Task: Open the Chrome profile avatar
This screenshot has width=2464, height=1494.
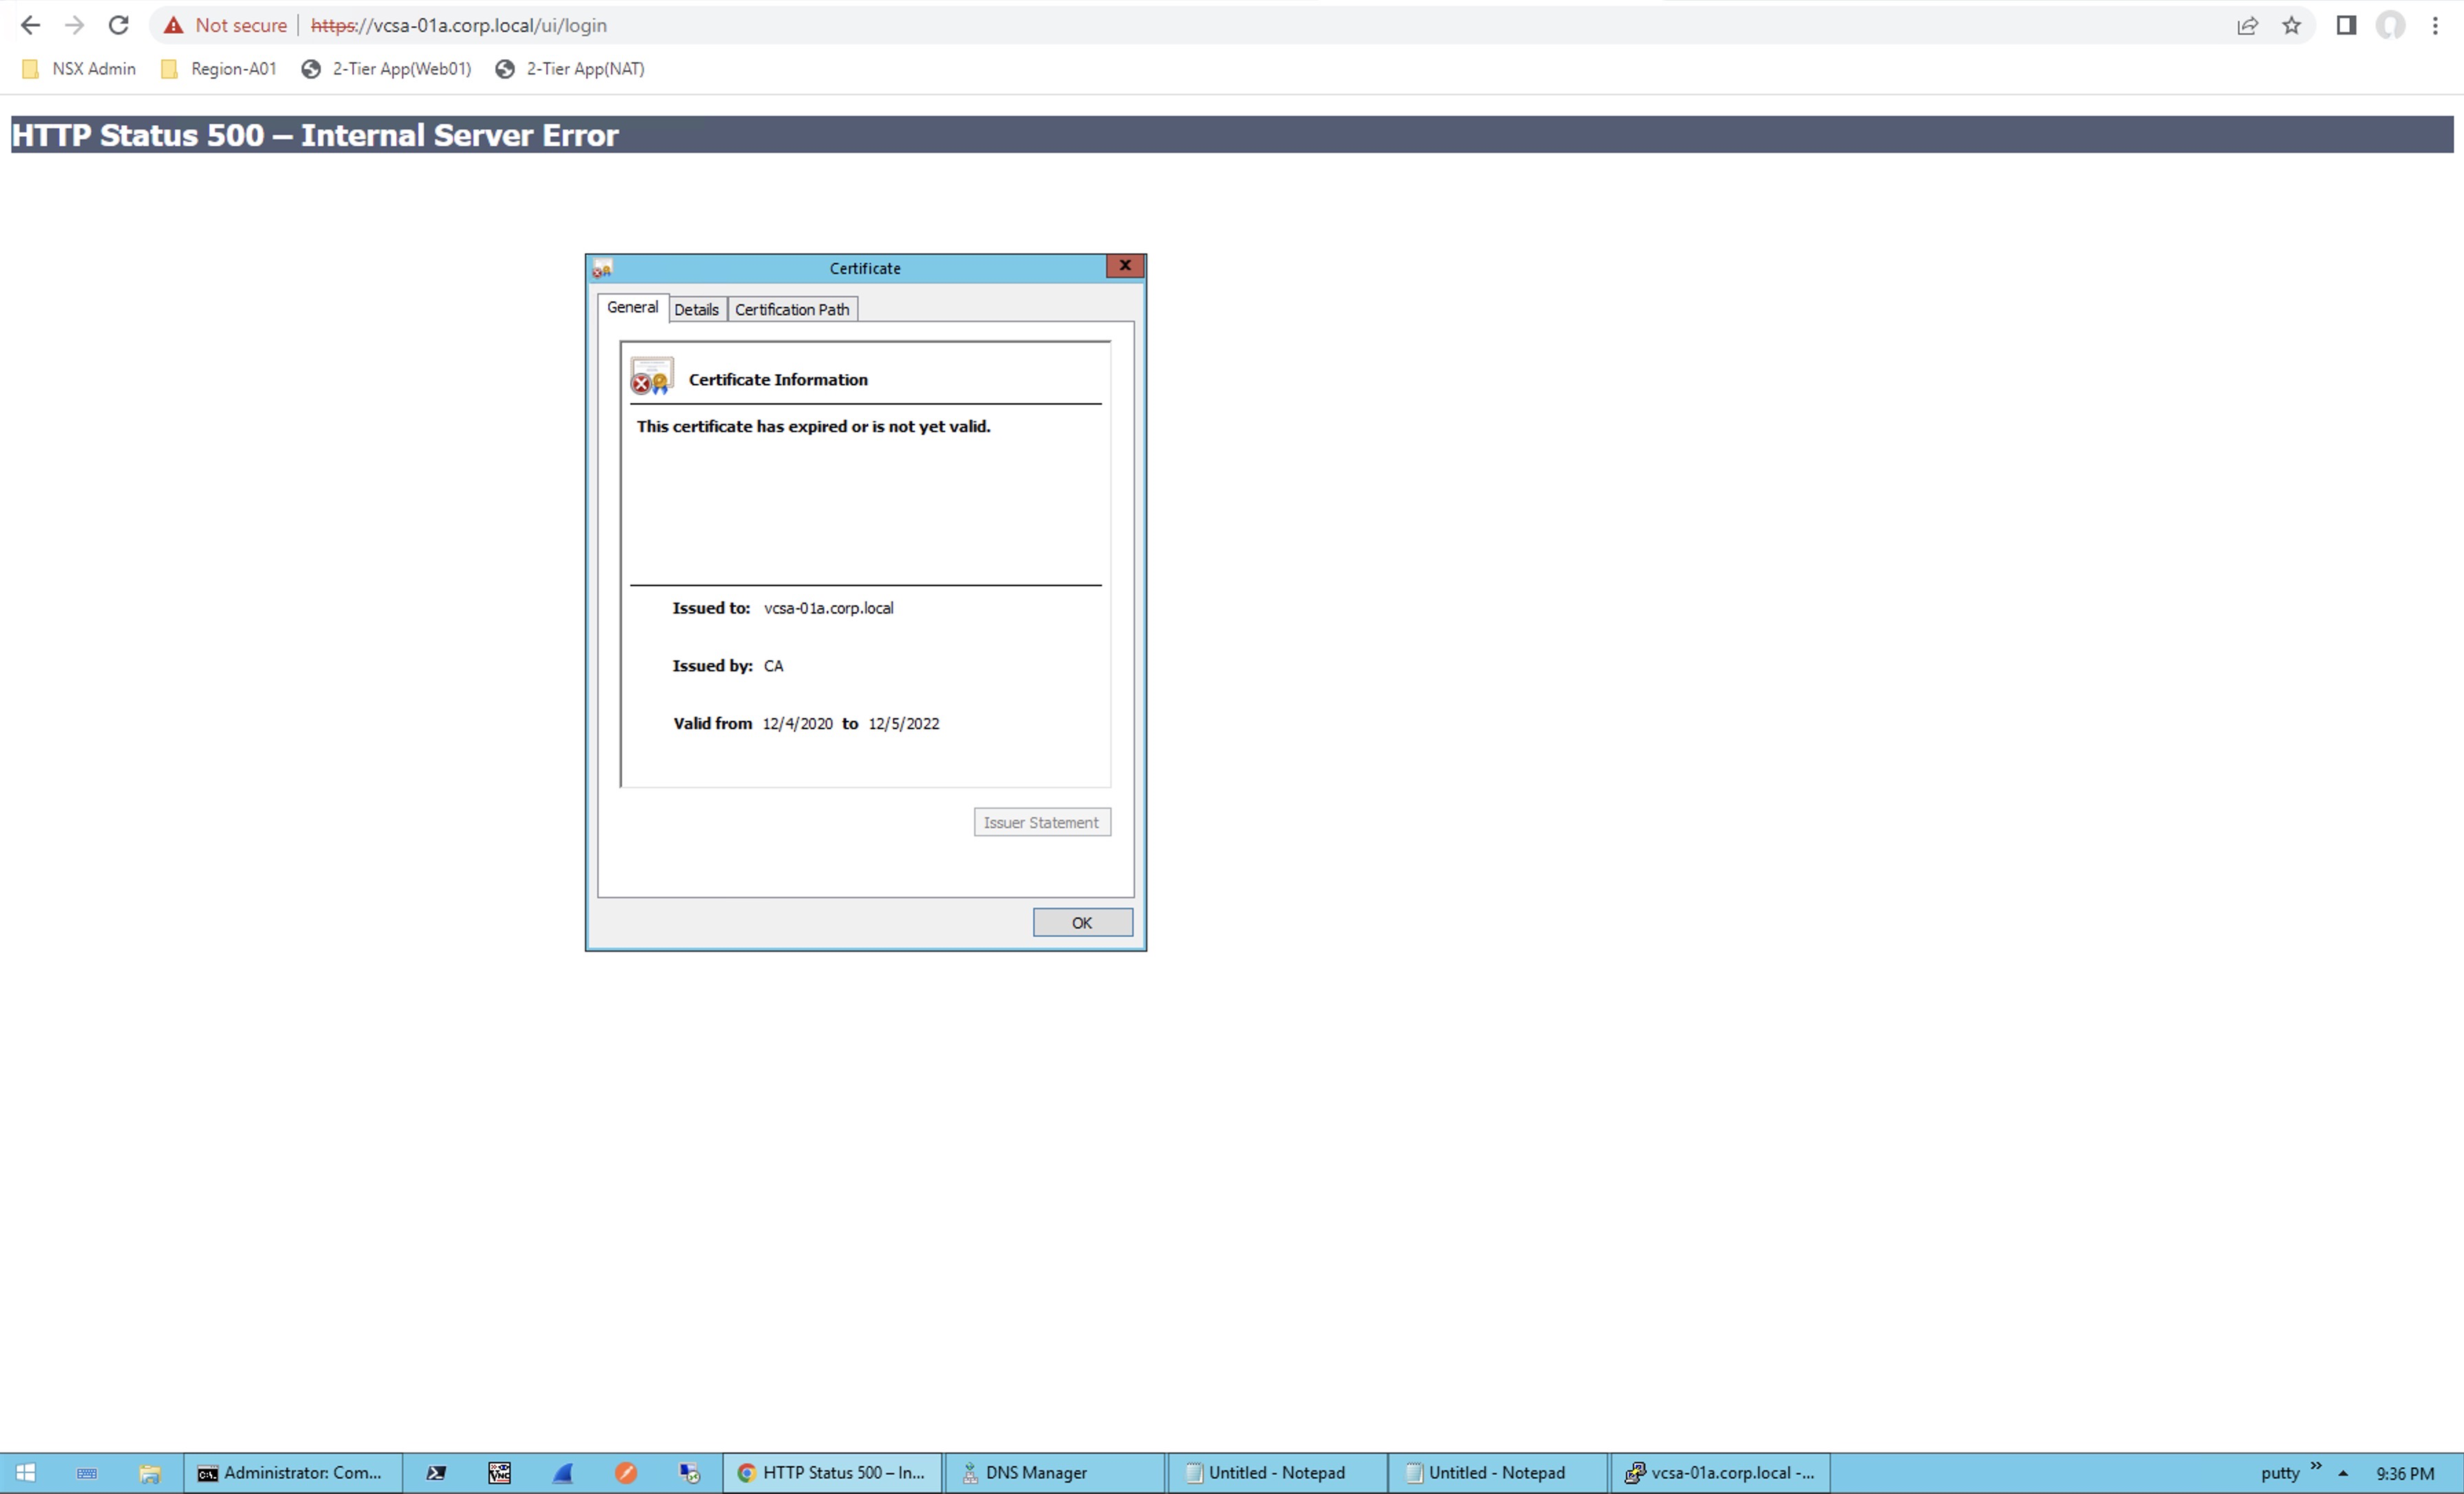Action: (2390, 26)
